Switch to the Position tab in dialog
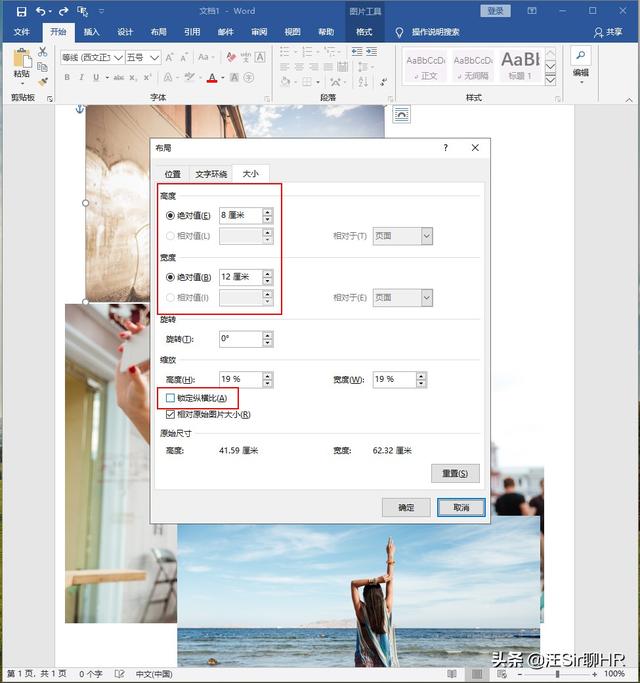 173,174
